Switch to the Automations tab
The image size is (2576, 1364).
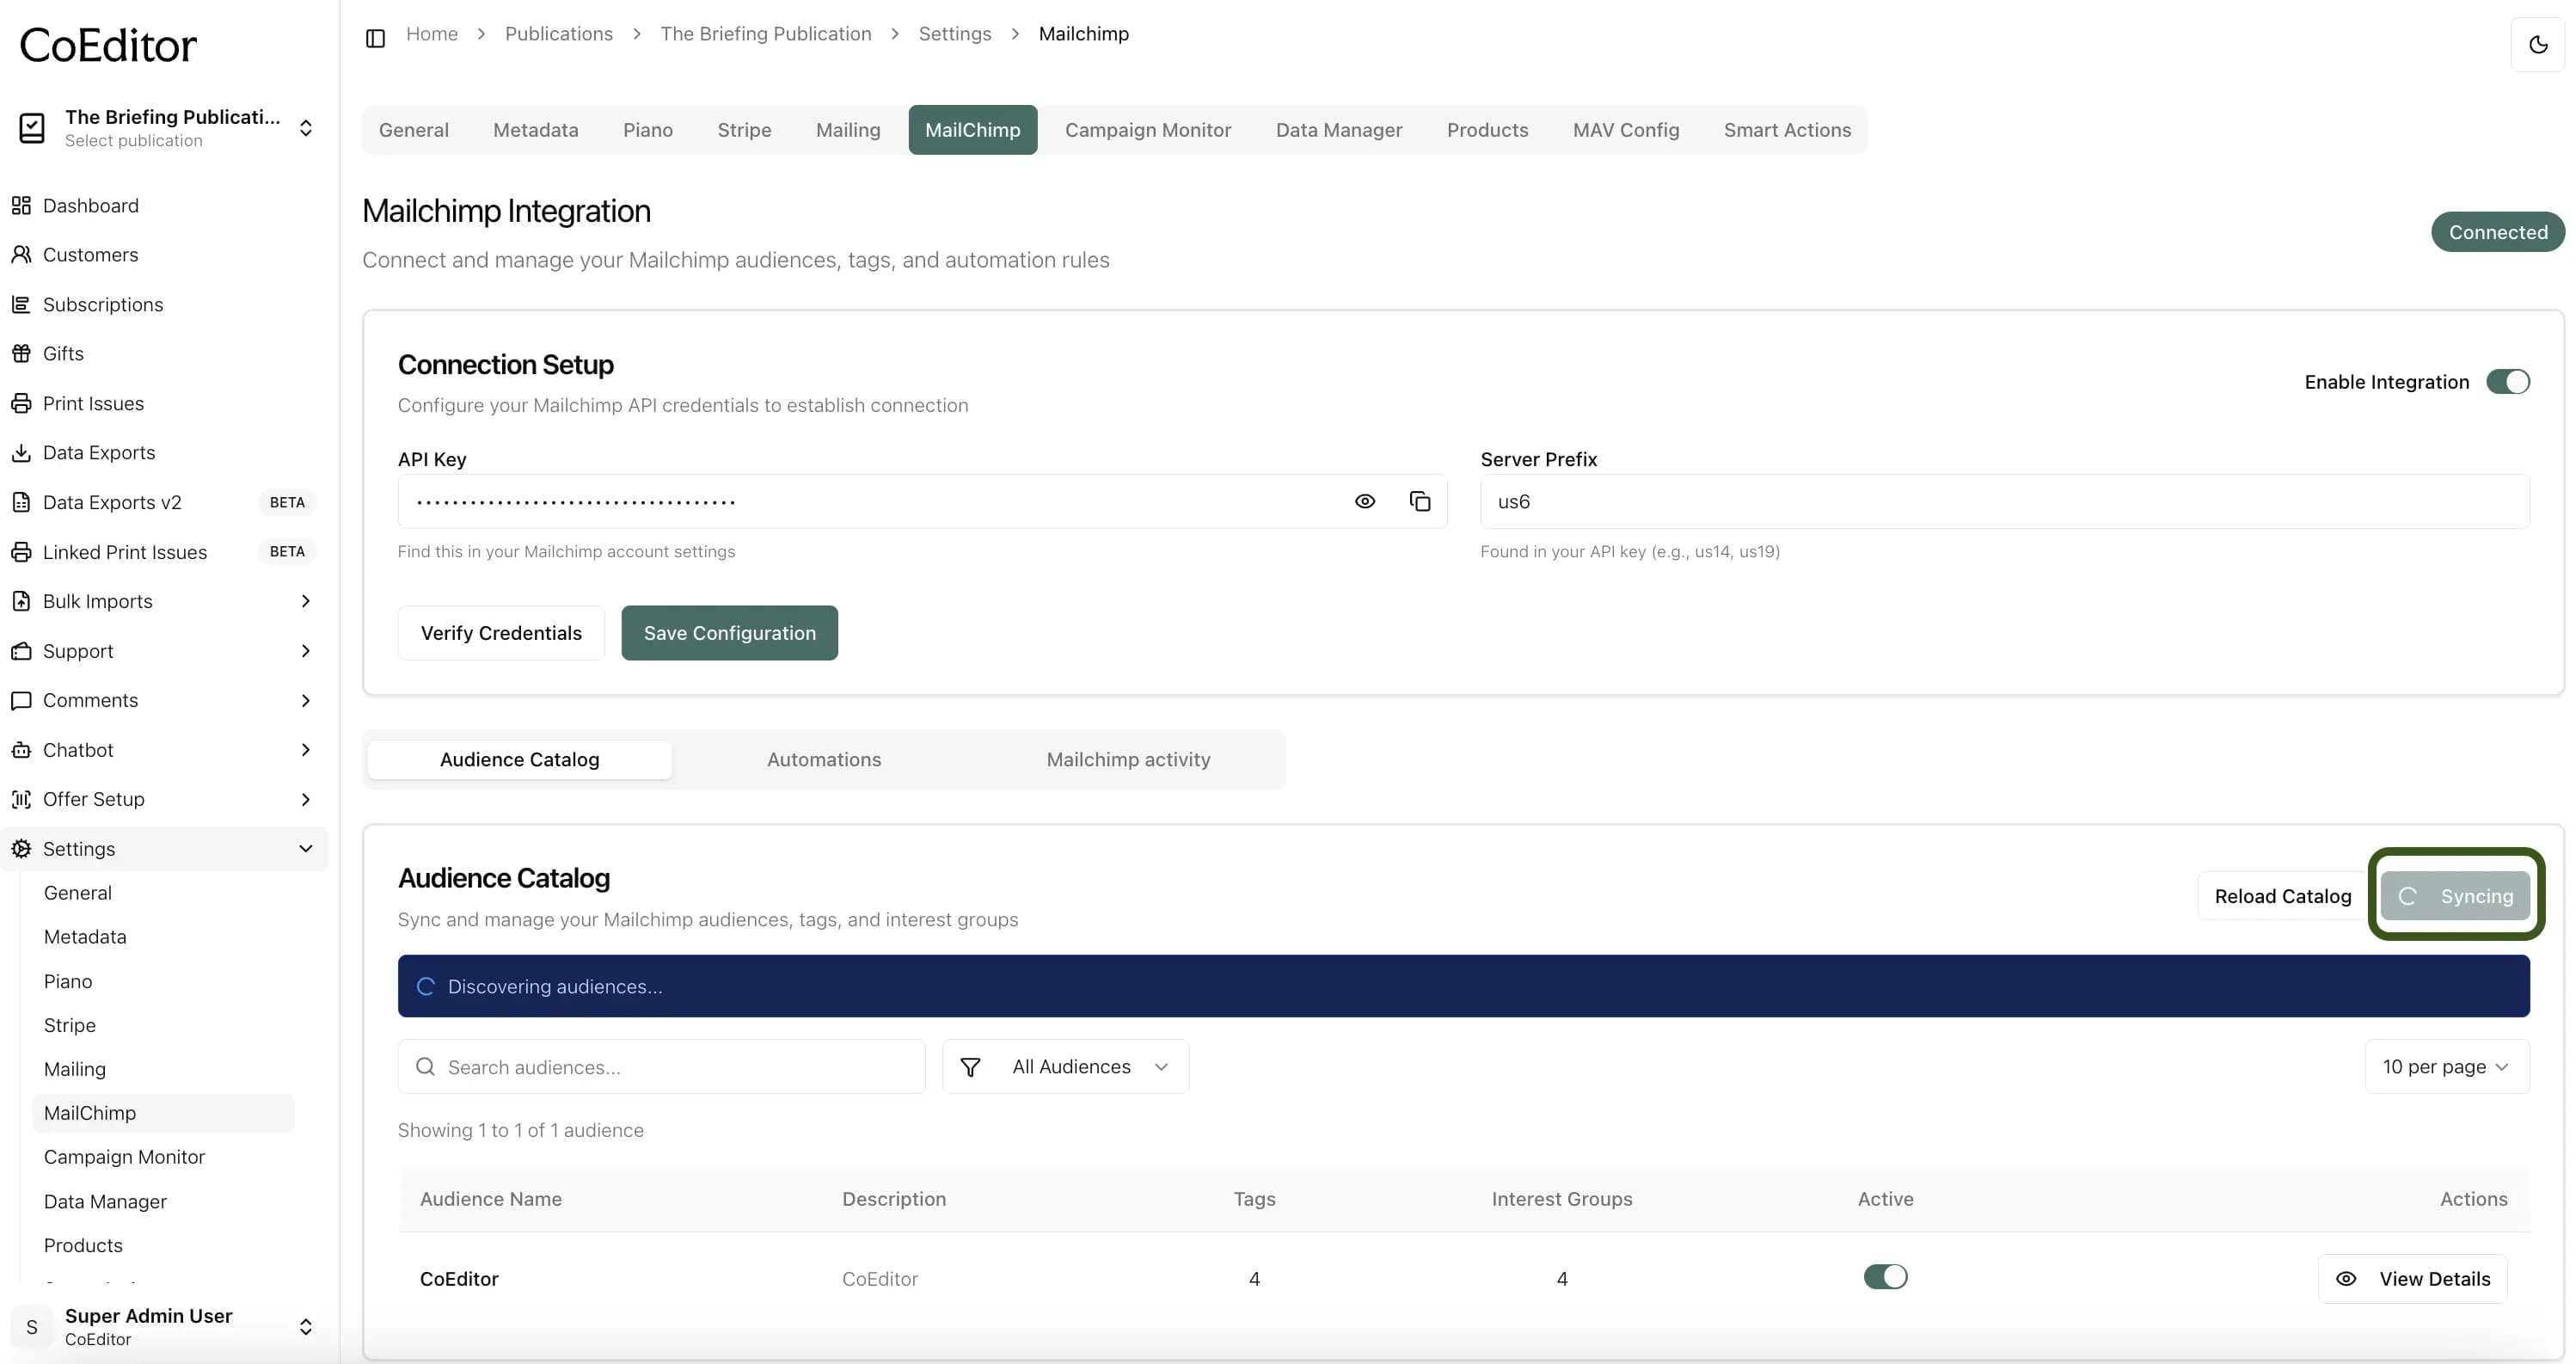tap(824, 760)
